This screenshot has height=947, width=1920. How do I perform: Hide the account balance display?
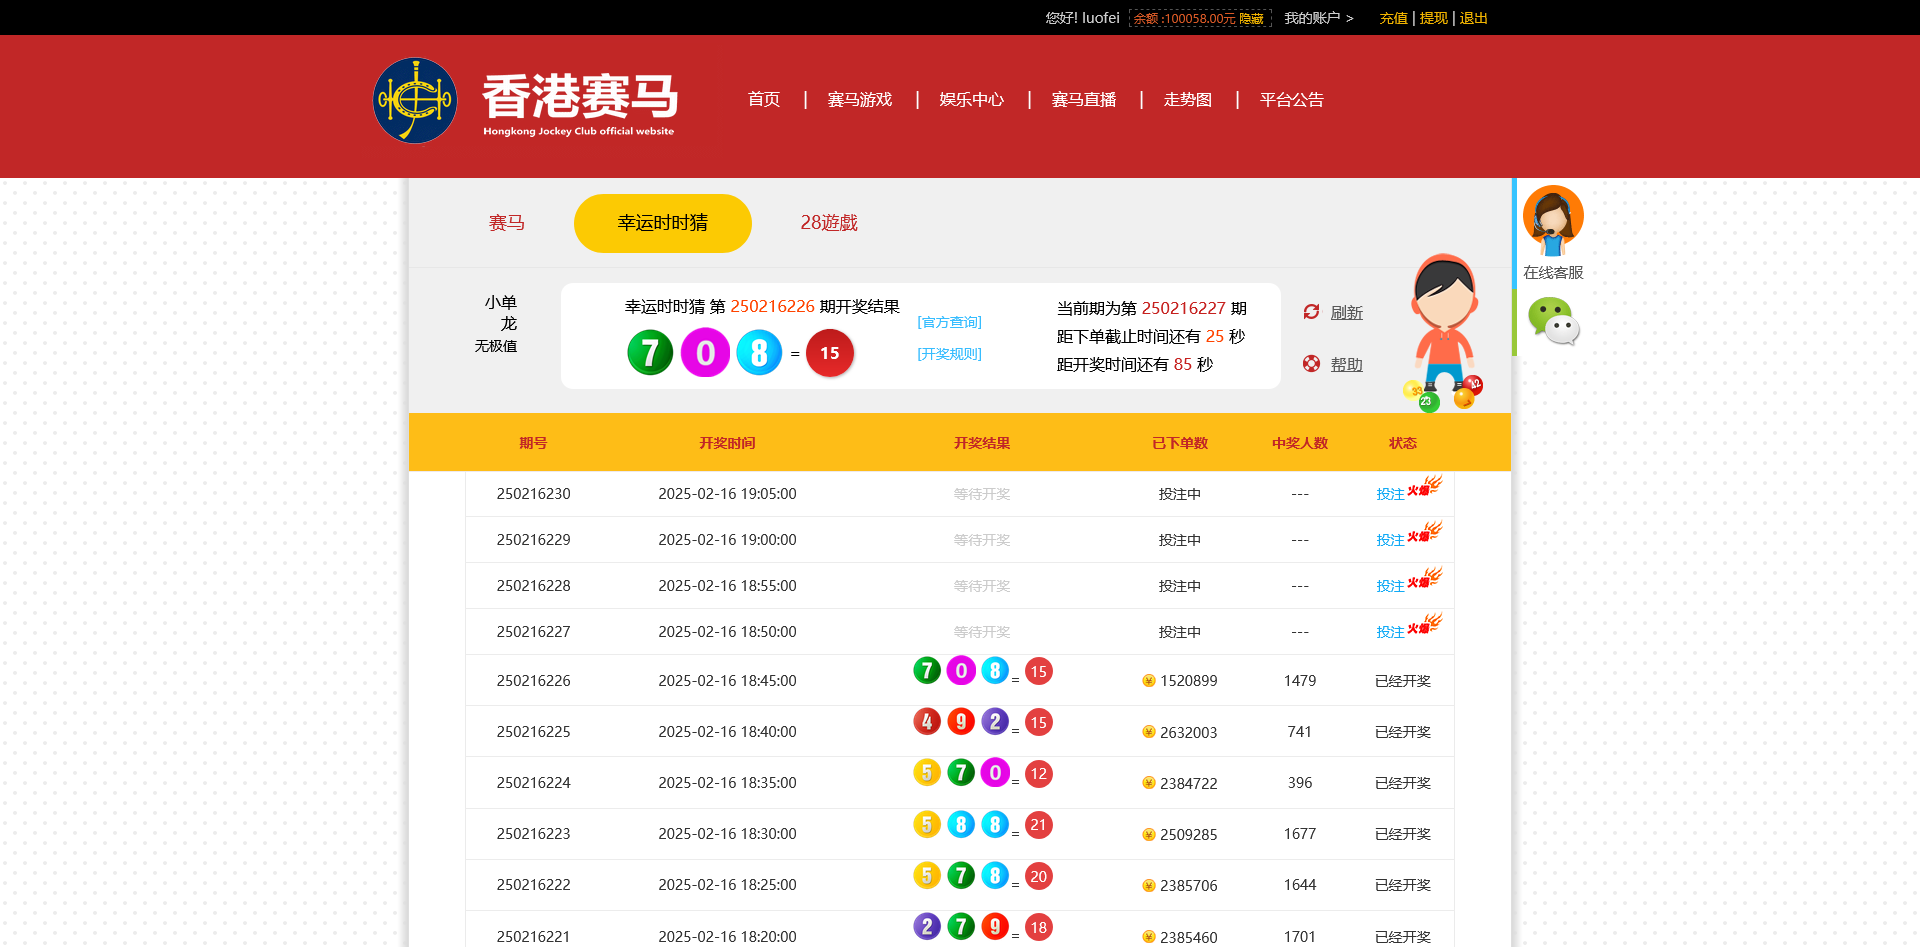[x=1251, y=19]
